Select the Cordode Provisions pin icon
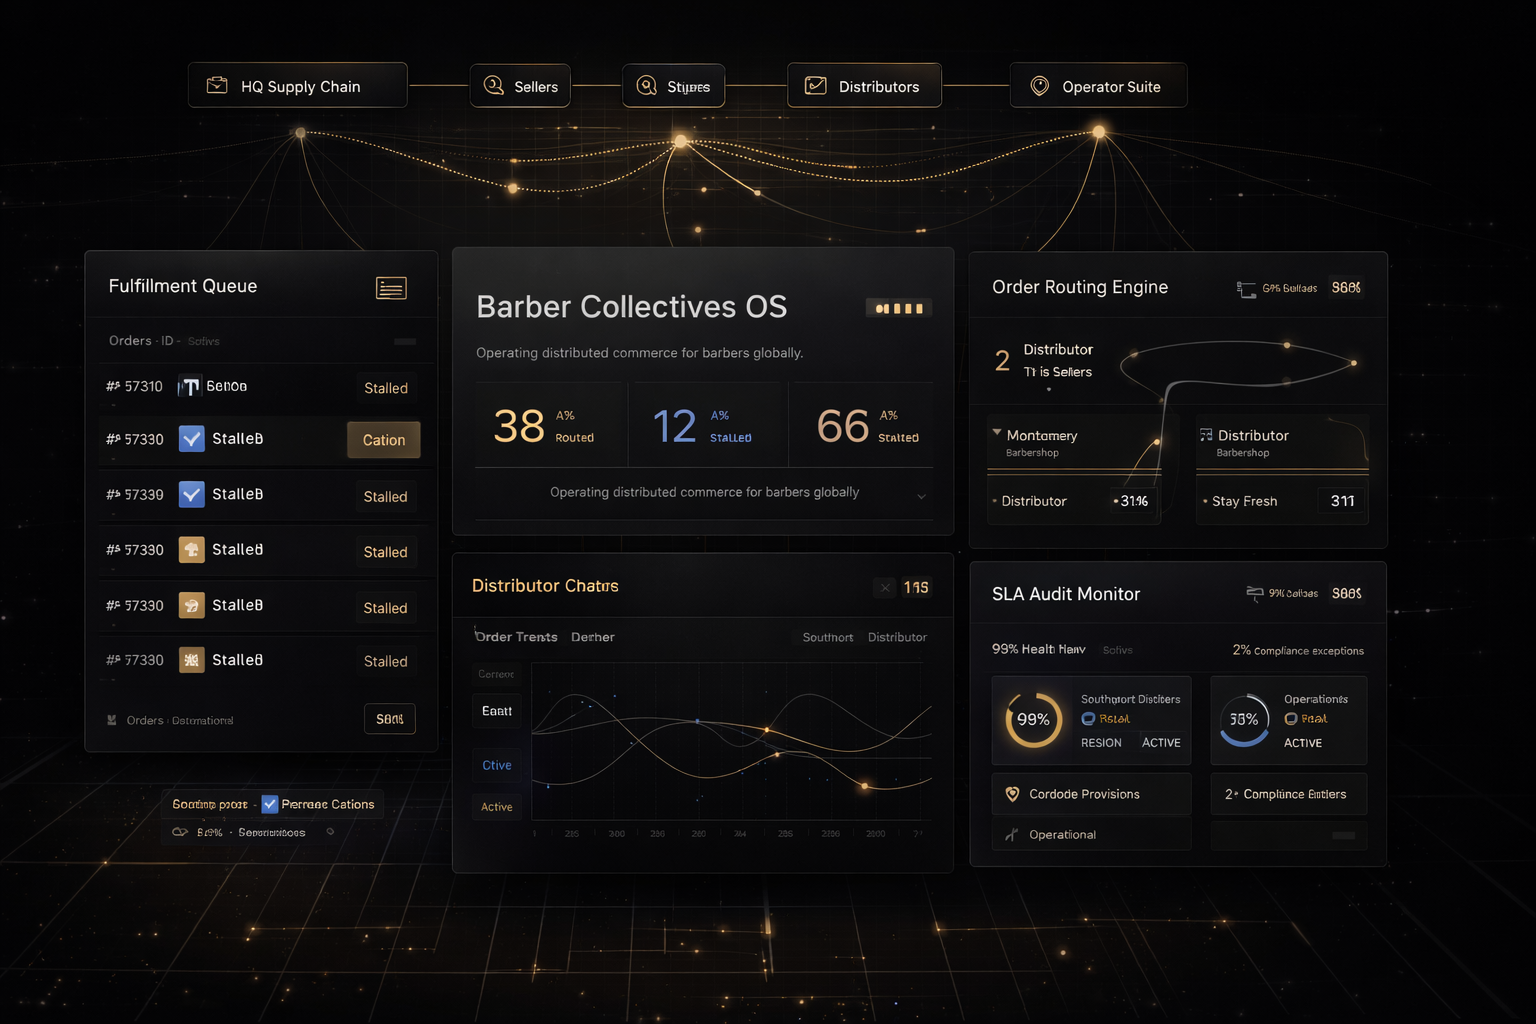This screenshot has height=1024, width=1536. point(1015,794)
